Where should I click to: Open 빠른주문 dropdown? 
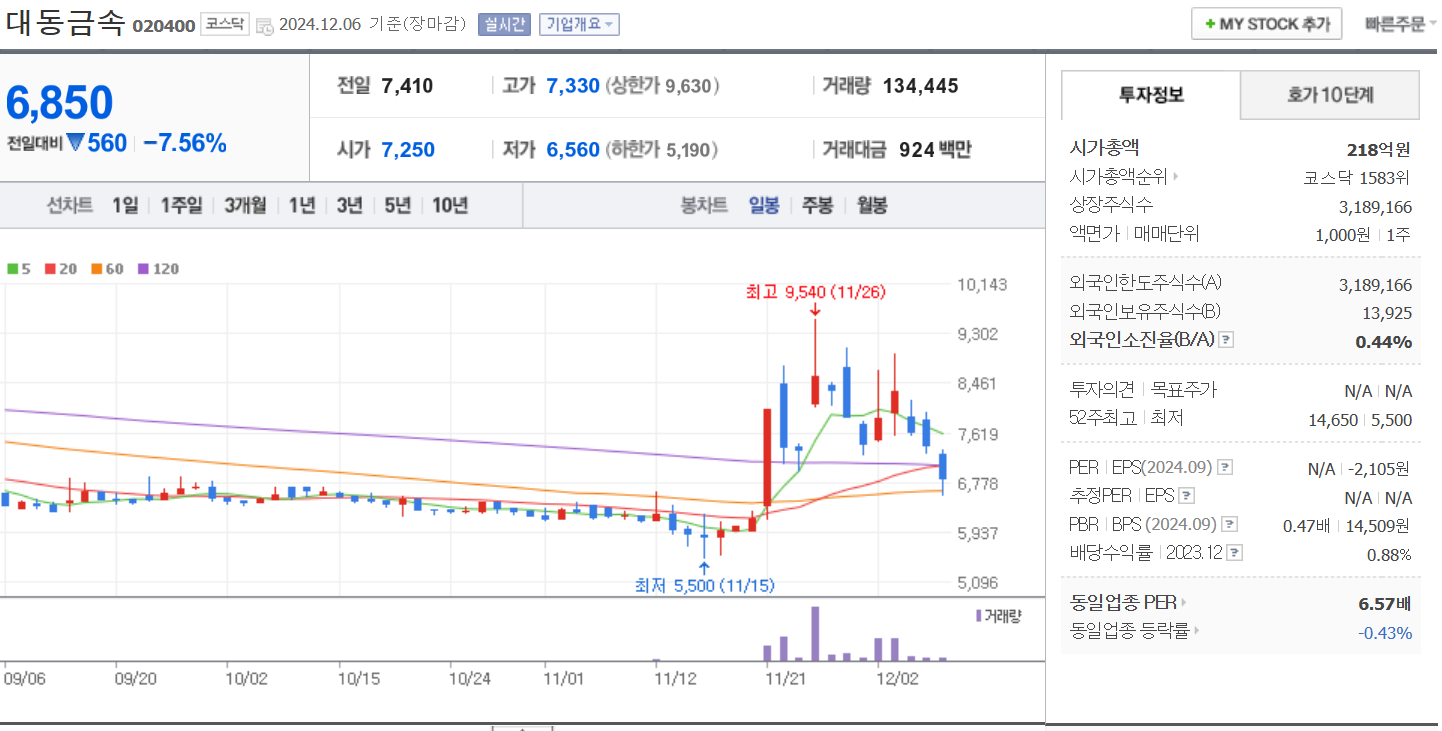[1401, 24]
